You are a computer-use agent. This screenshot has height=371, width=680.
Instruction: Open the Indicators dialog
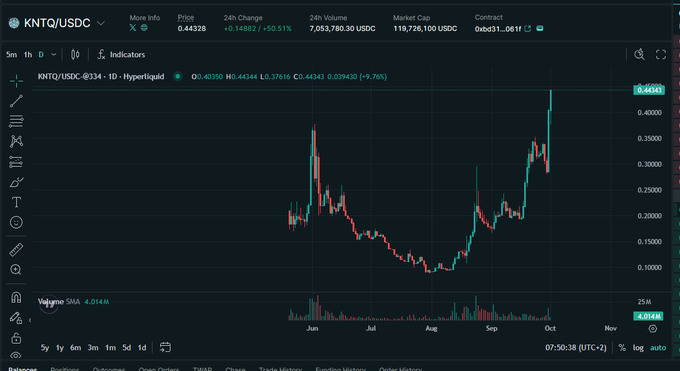coord(121,55)
